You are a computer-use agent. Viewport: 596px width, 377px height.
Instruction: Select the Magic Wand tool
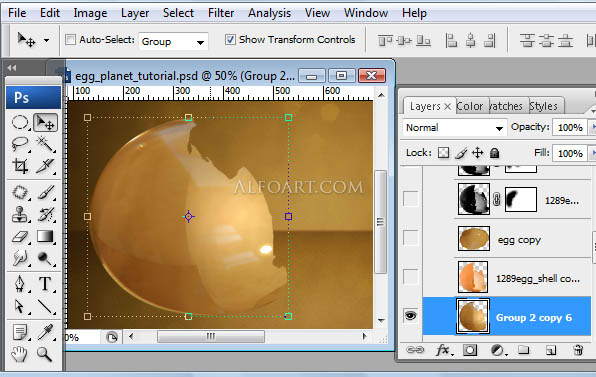click(46, 144)
